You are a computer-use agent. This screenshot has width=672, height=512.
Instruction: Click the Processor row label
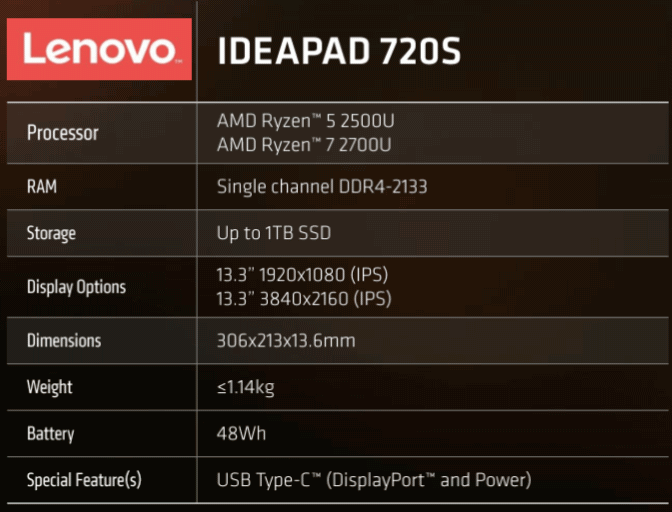pyautogui.click(x=63, y=133)
